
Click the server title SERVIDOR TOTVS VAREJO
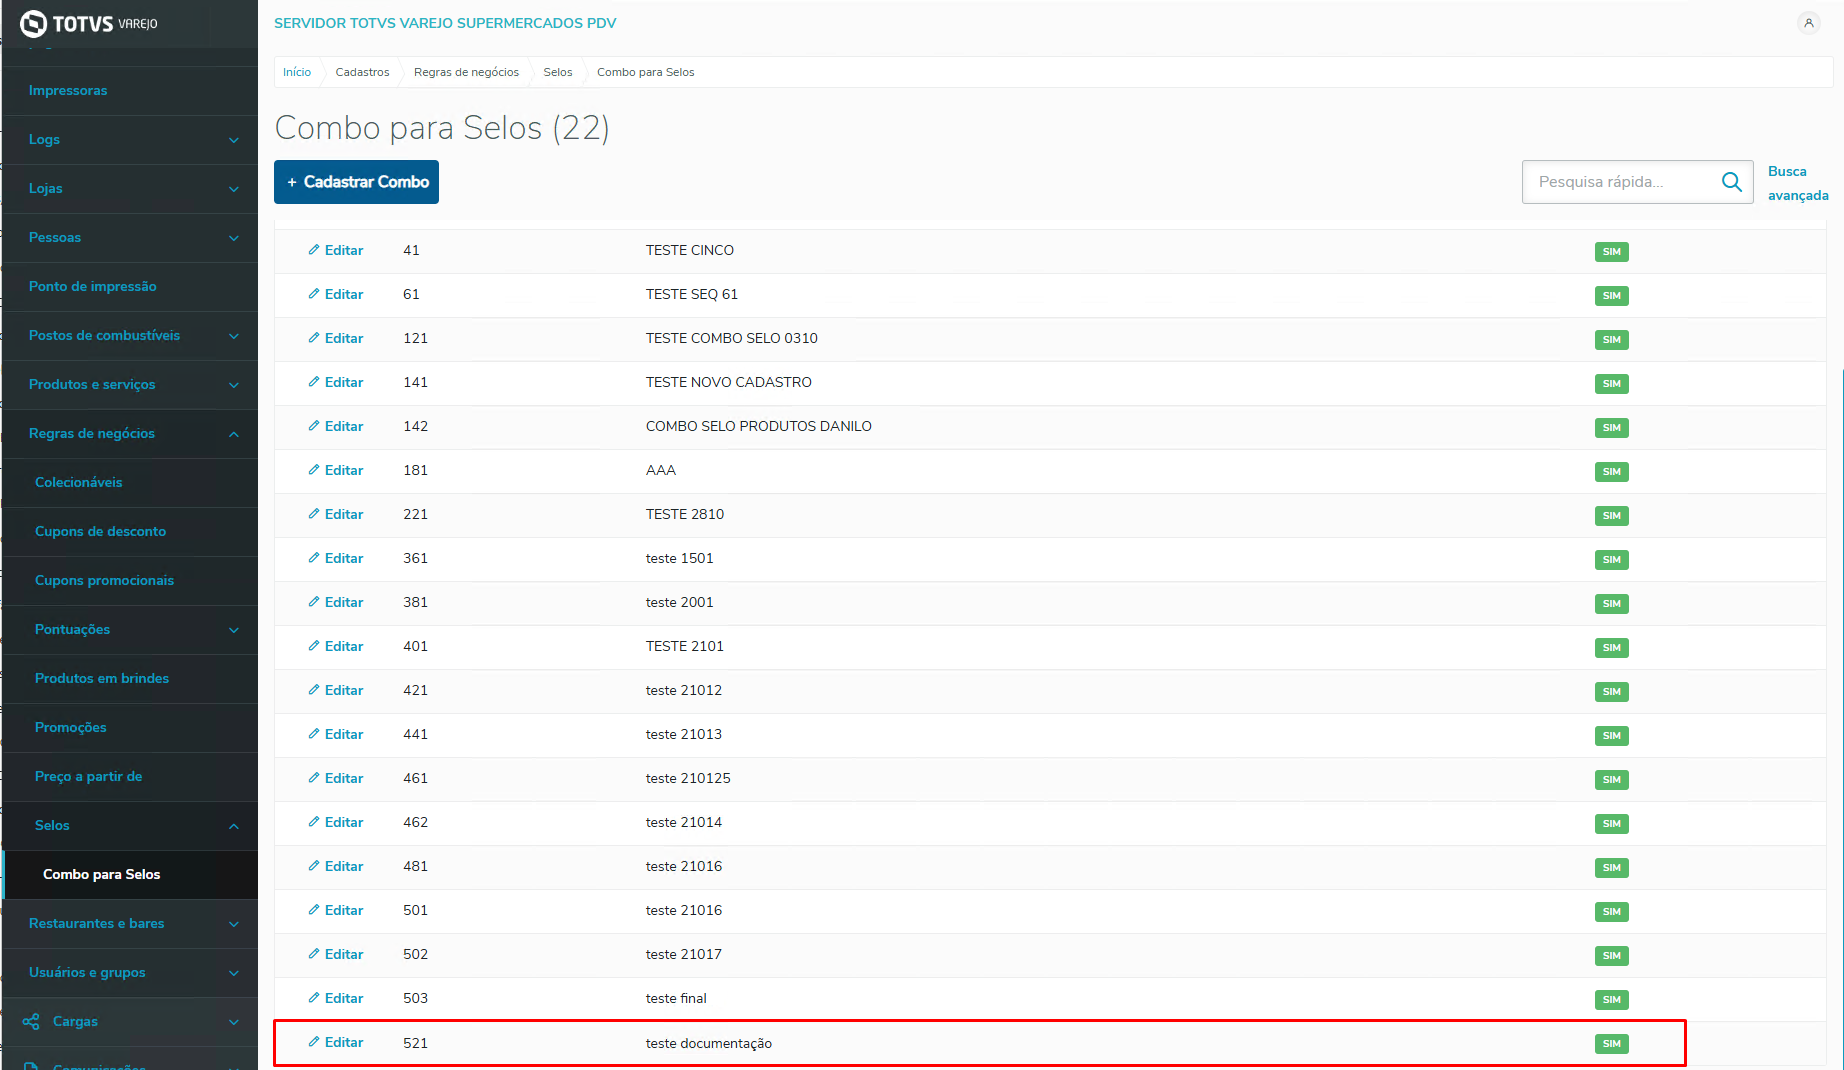coord(445,23)
